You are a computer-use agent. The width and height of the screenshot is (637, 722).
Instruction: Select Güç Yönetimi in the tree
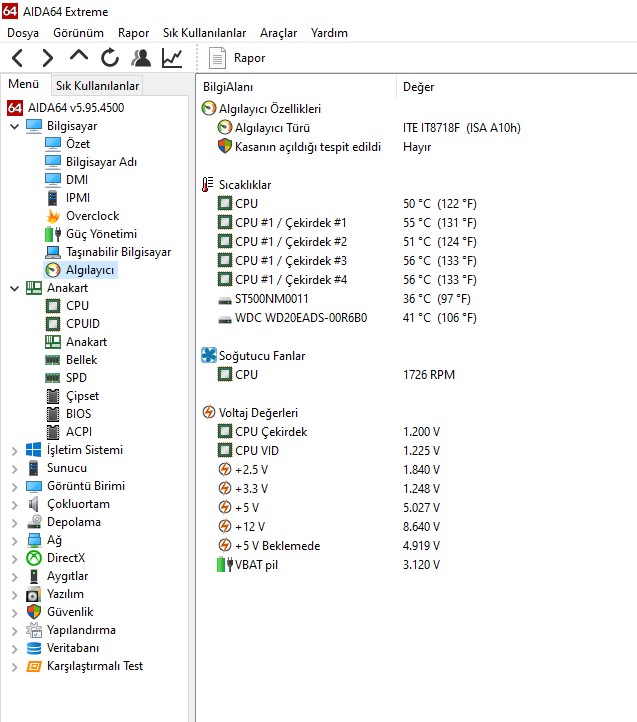click(x=101, y=234)
